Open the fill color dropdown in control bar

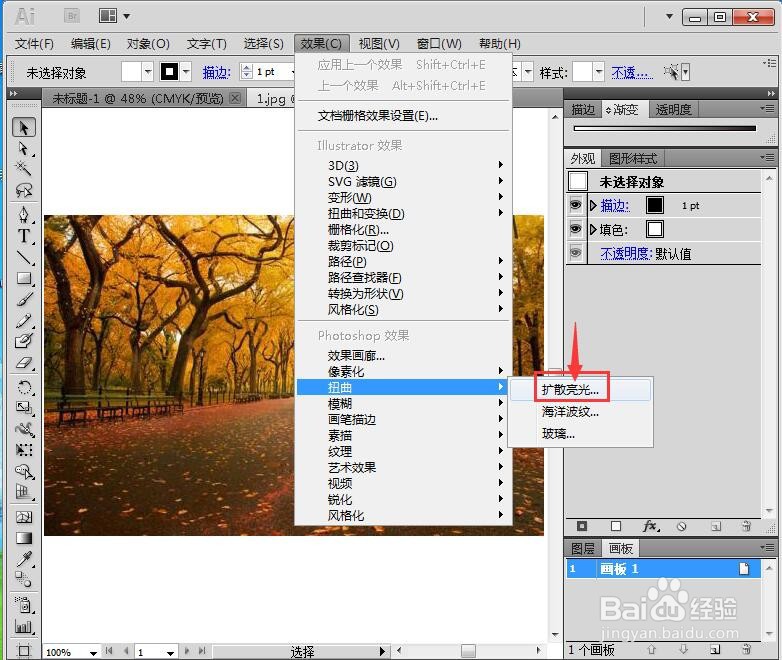(x=148, y=72)
